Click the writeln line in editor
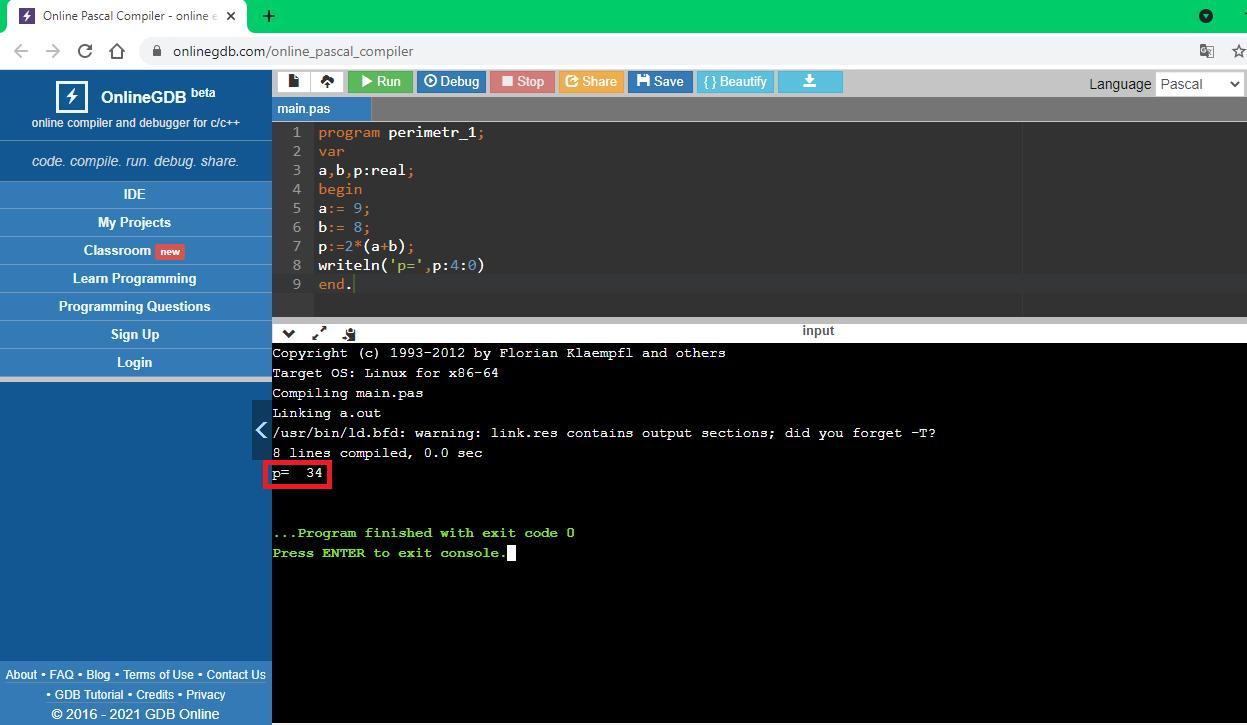The height and width of the screenshot is (725, 1247). point(401,265)
